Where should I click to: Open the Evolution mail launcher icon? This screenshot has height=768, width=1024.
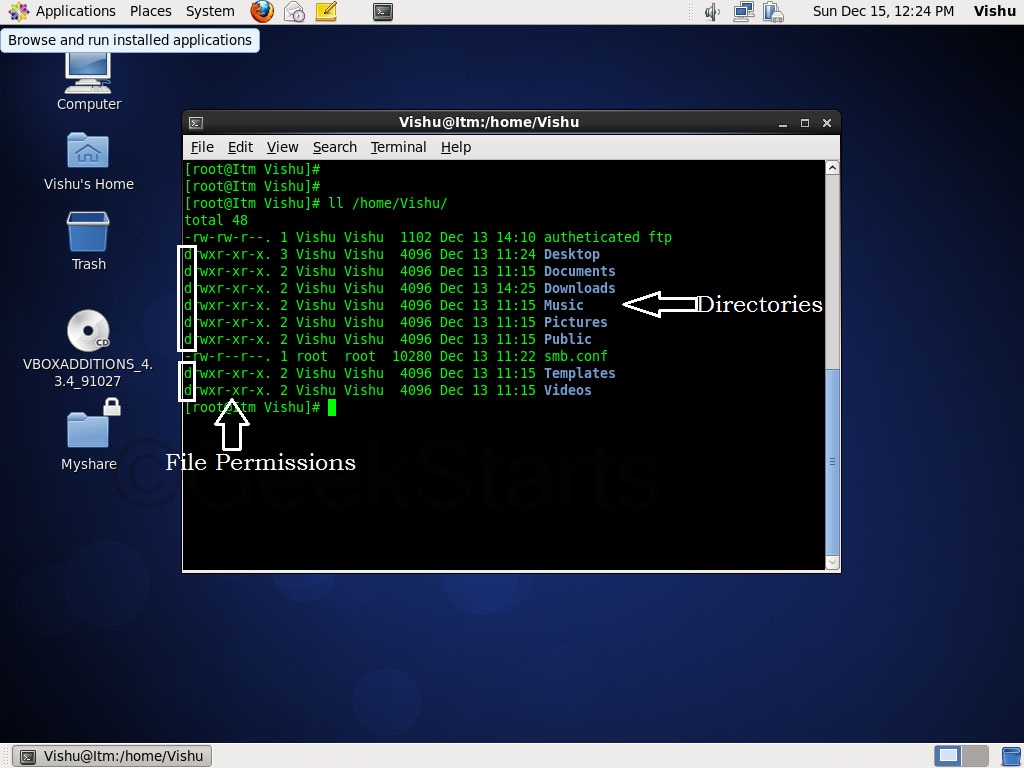[x=294, y=11]
